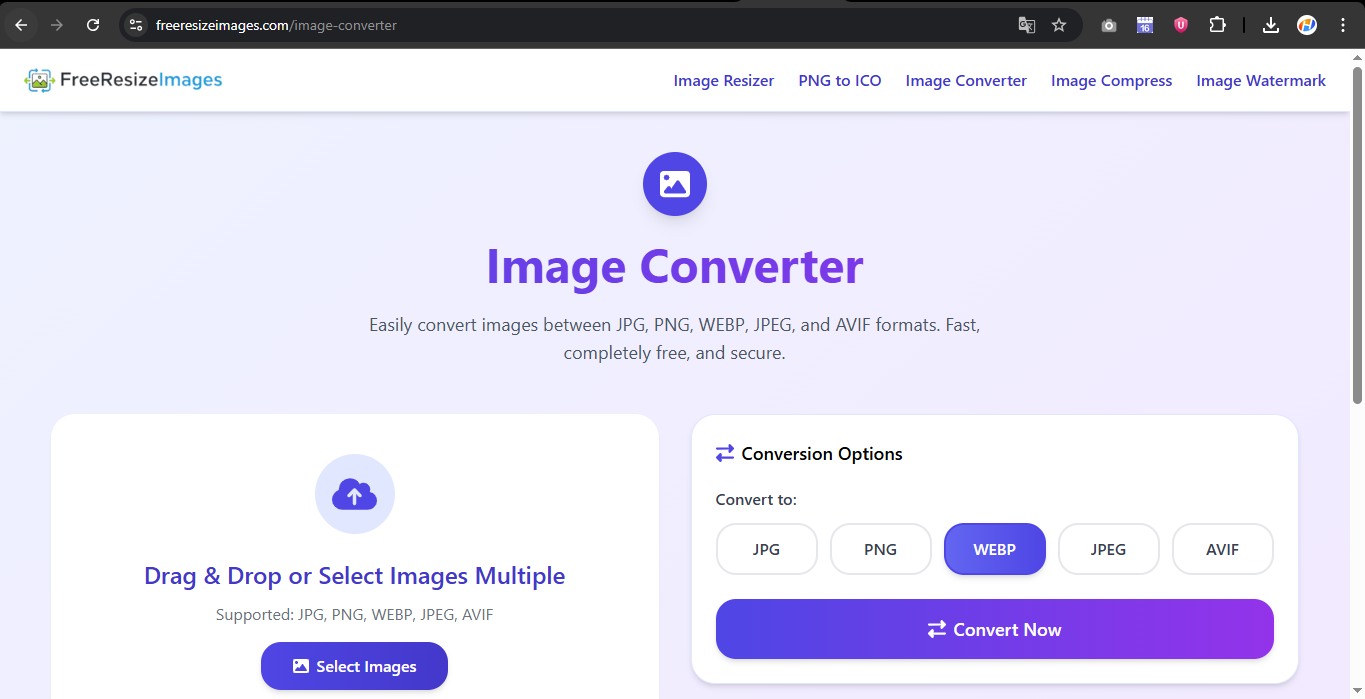Click the translate page icon
Screen dimensions: 1365x699
(x=1027, y=25)
